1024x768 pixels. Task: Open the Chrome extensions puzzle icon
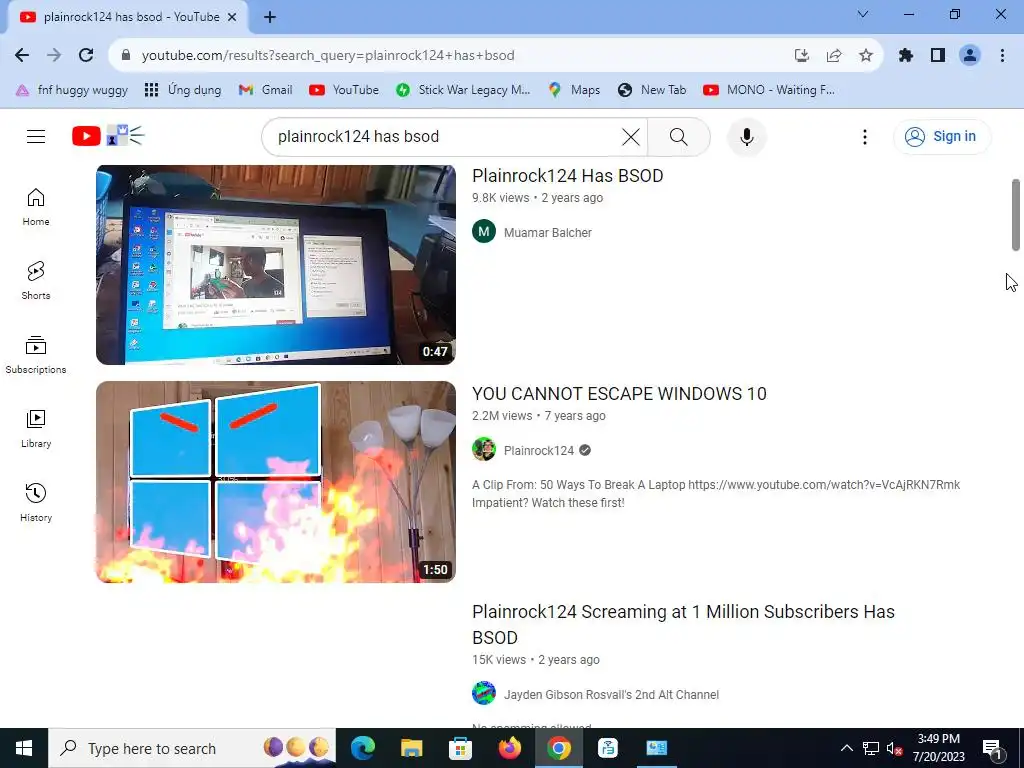tap(906, 56)
